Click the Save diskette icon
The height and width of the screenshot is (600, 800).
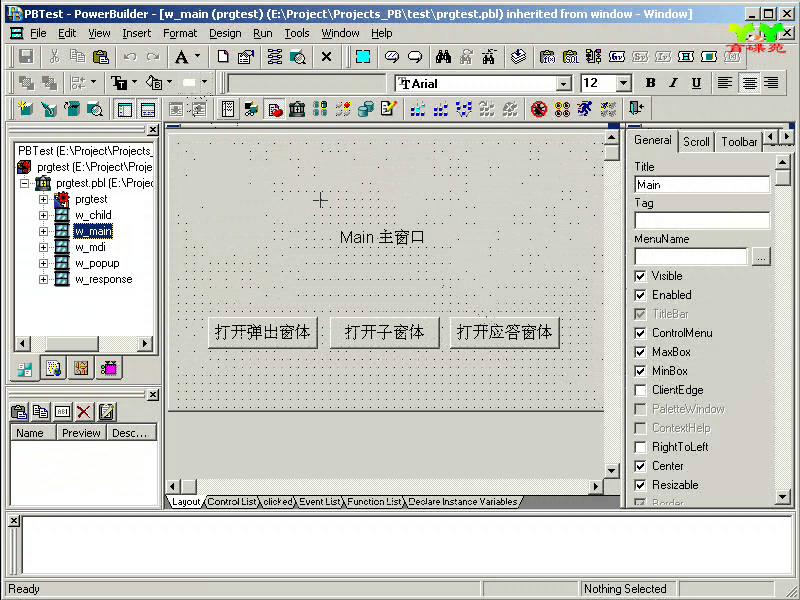coord(26,56)
